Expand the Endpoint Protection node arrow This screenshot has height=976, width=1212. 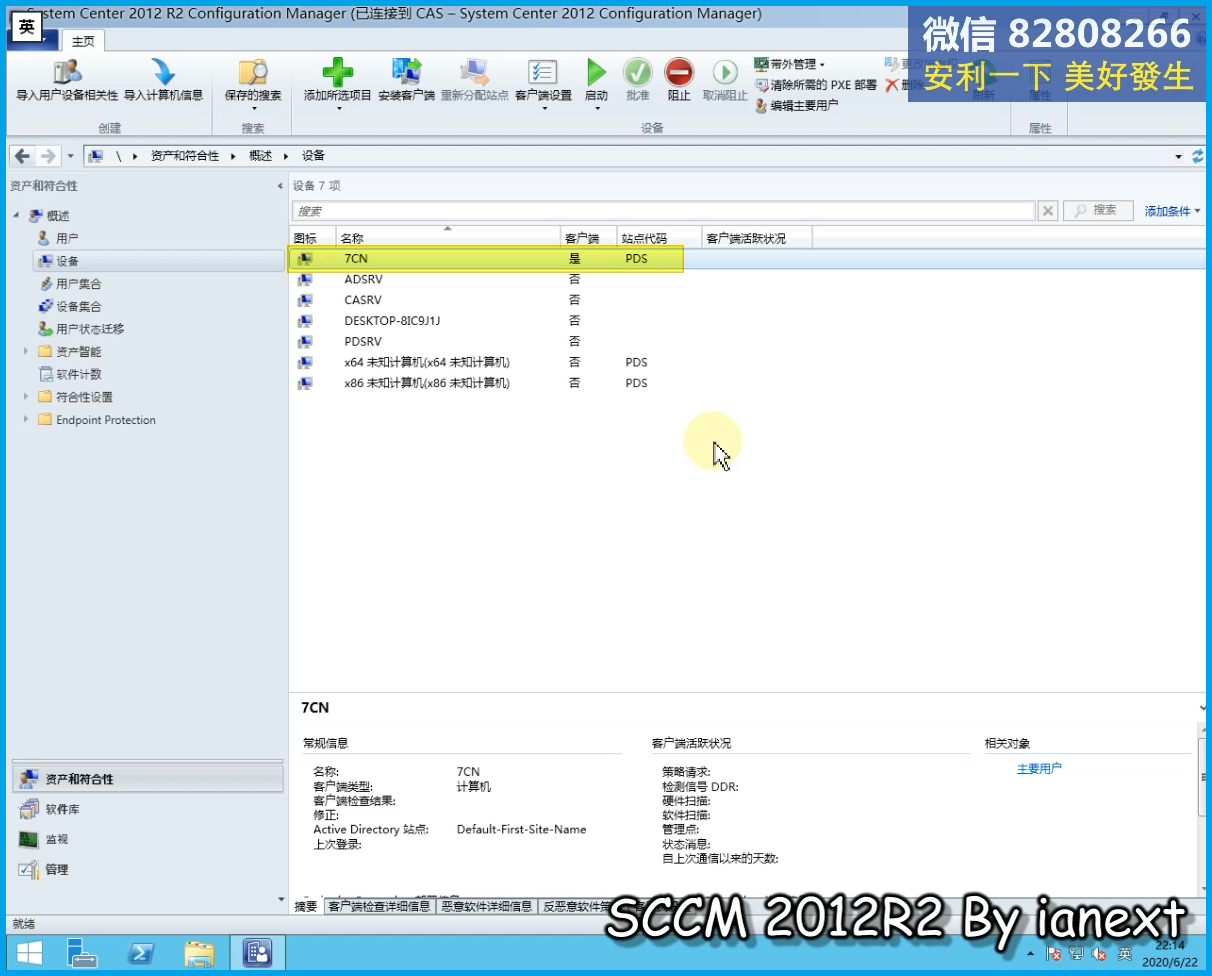tap(26, 420)
